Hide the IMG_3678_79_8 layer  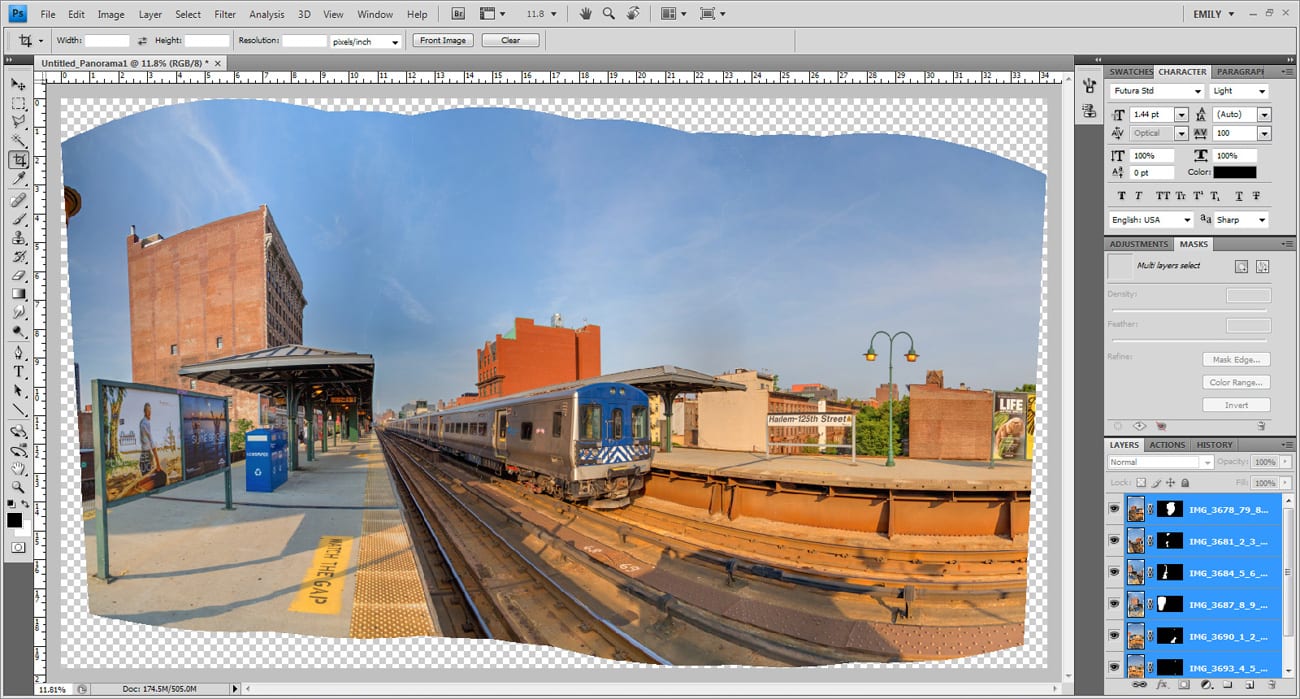pos(1115,509)
